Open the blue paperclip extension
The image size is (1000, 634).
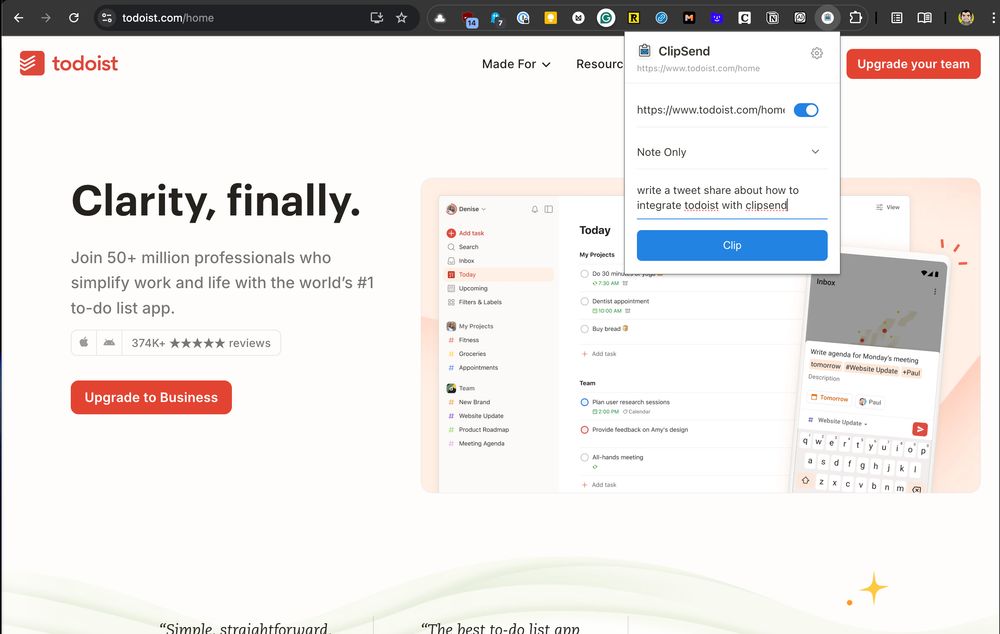click(661, 18)
